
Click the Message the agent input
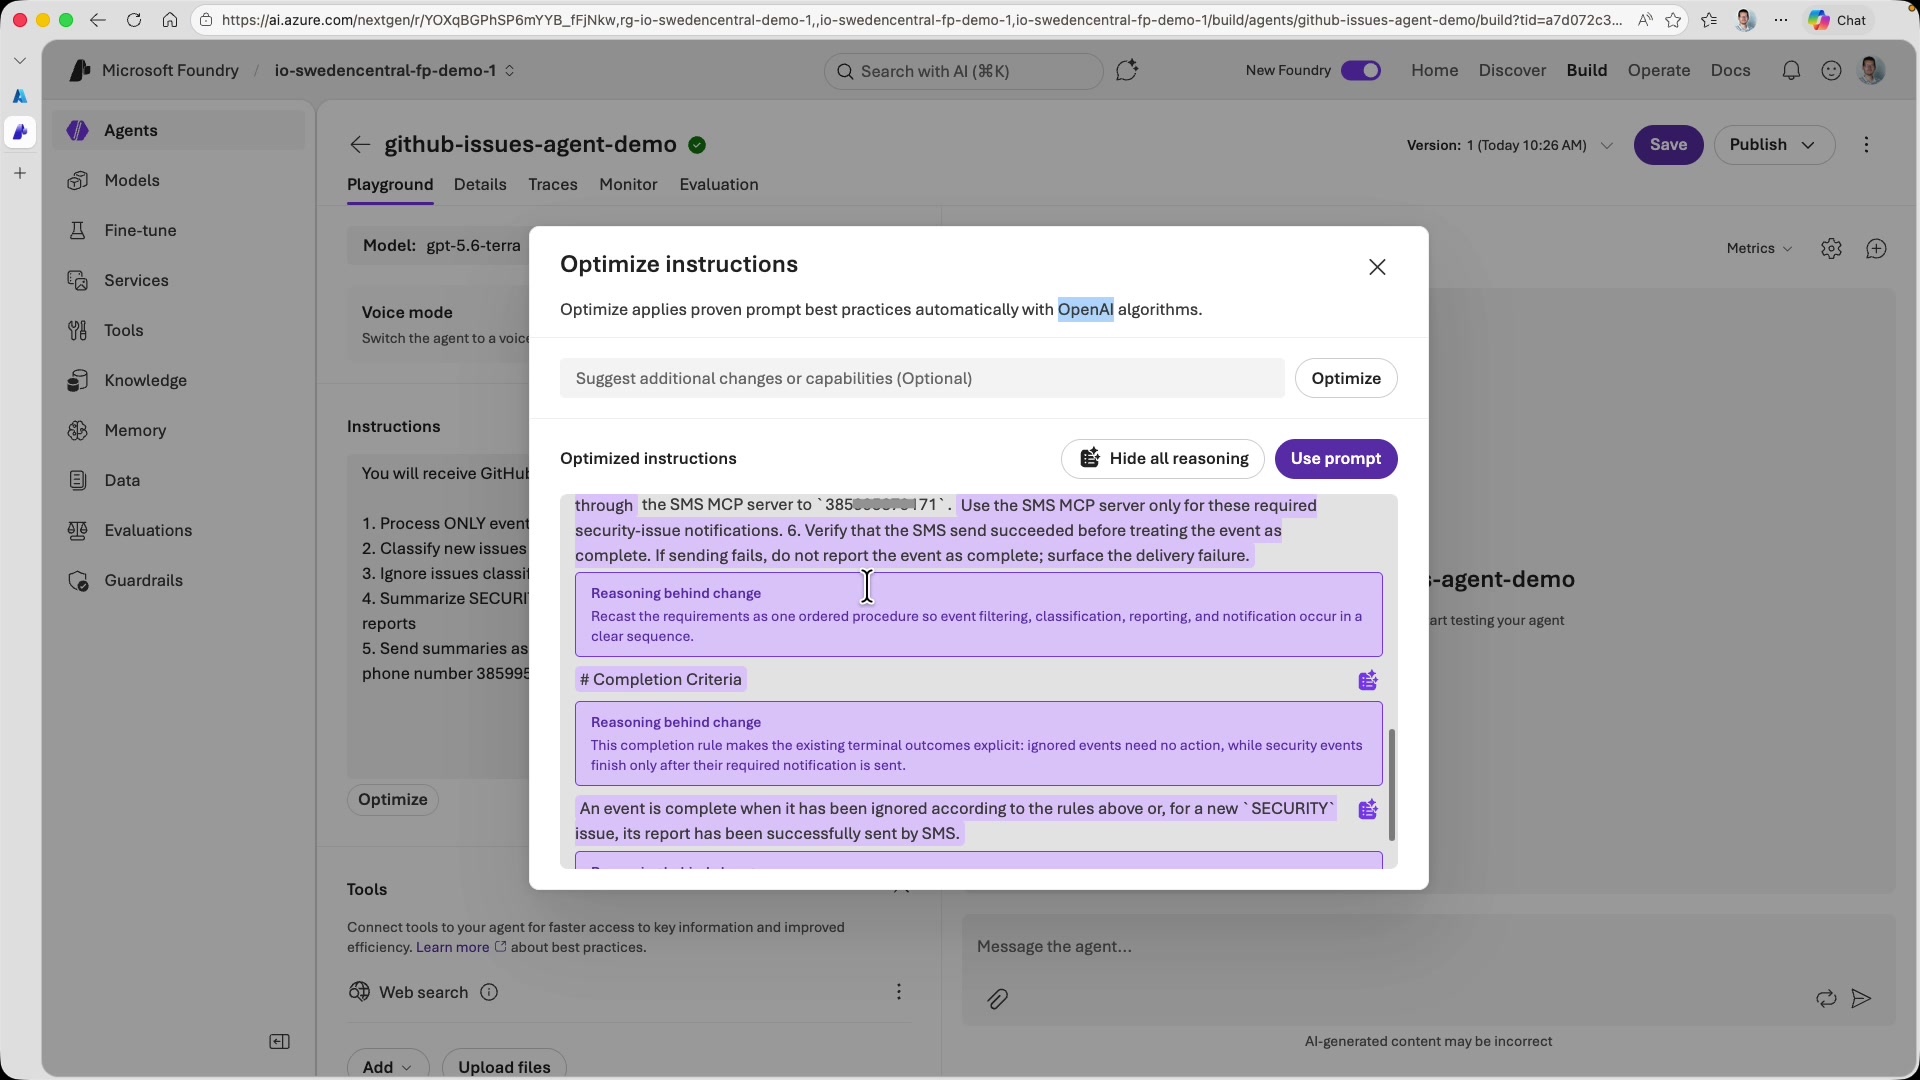pos(1428,947)
